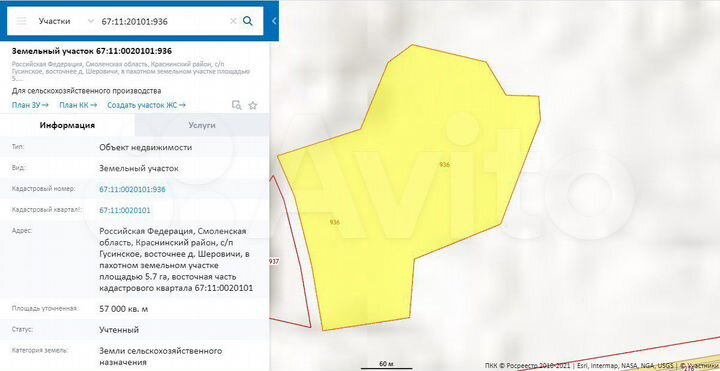The image size is (720, 371).
Task: Add parcel to favorites with star icon
Action: [253, 105]
